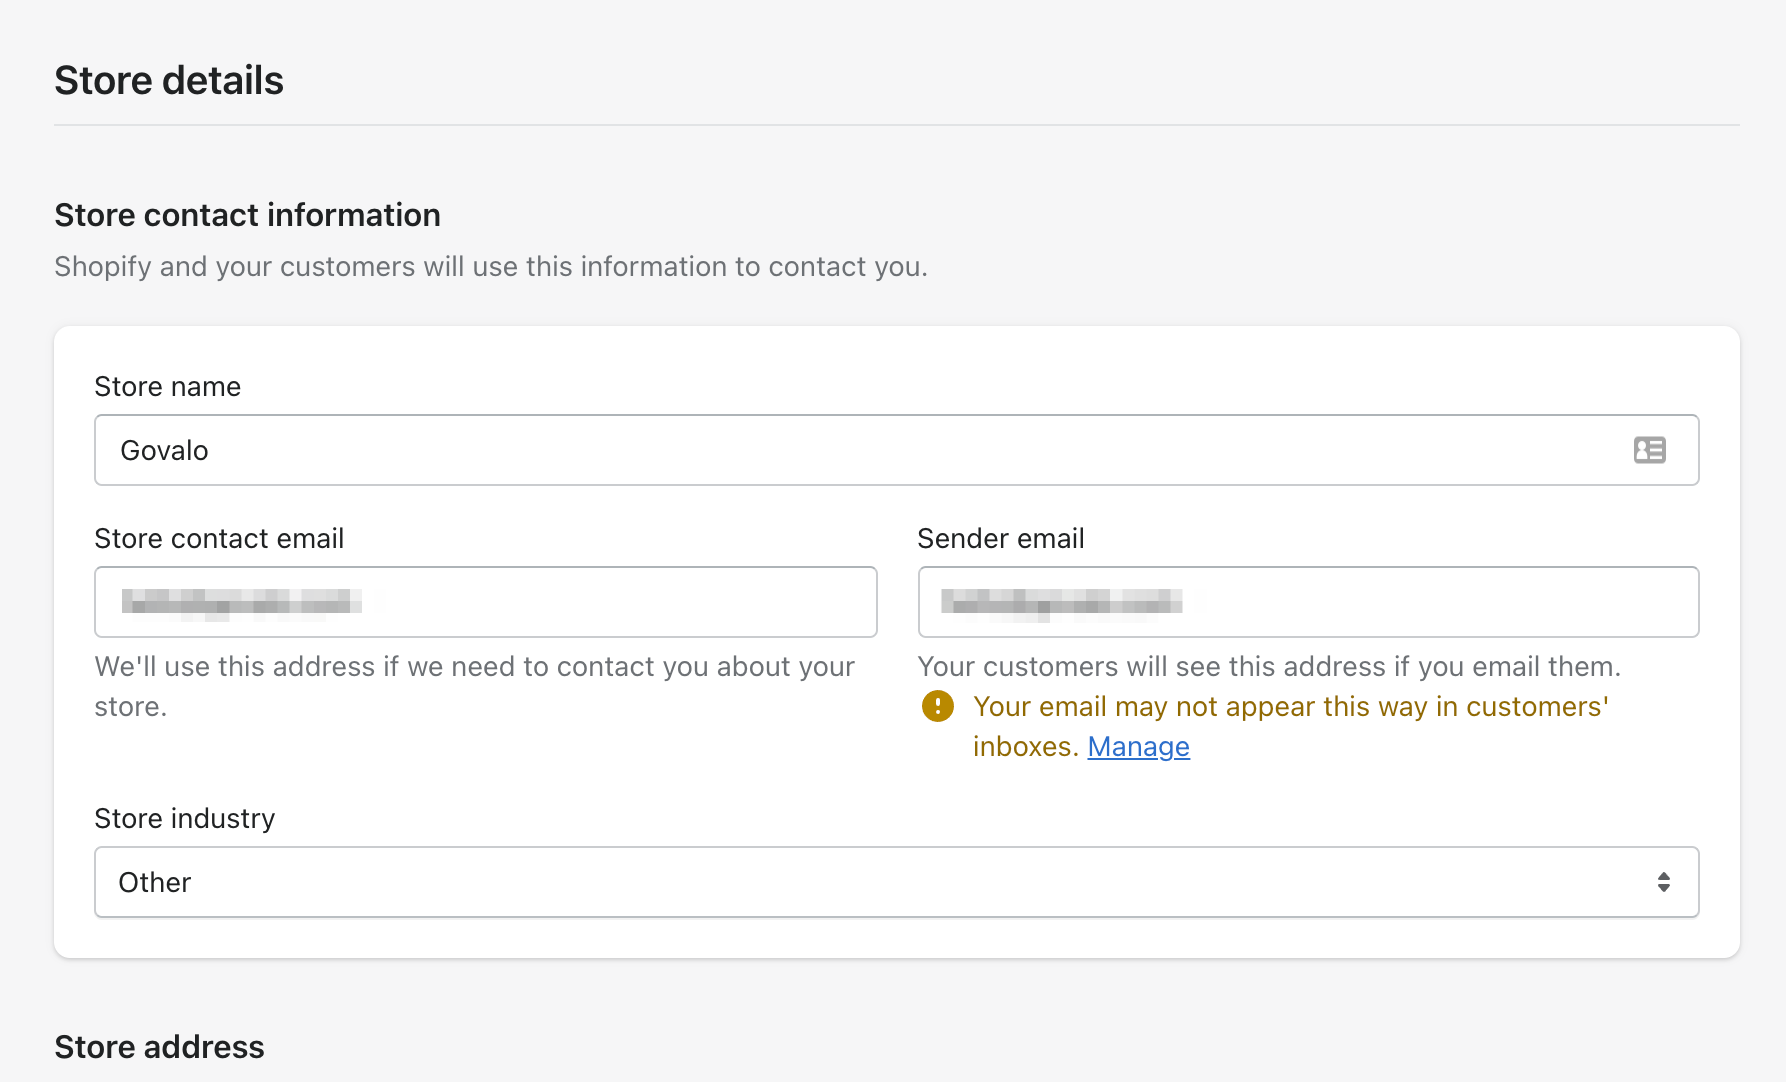The image size is (1786, 1082).
Task: Focus the Store name field containing Govalo
Action: coord(860,450)
